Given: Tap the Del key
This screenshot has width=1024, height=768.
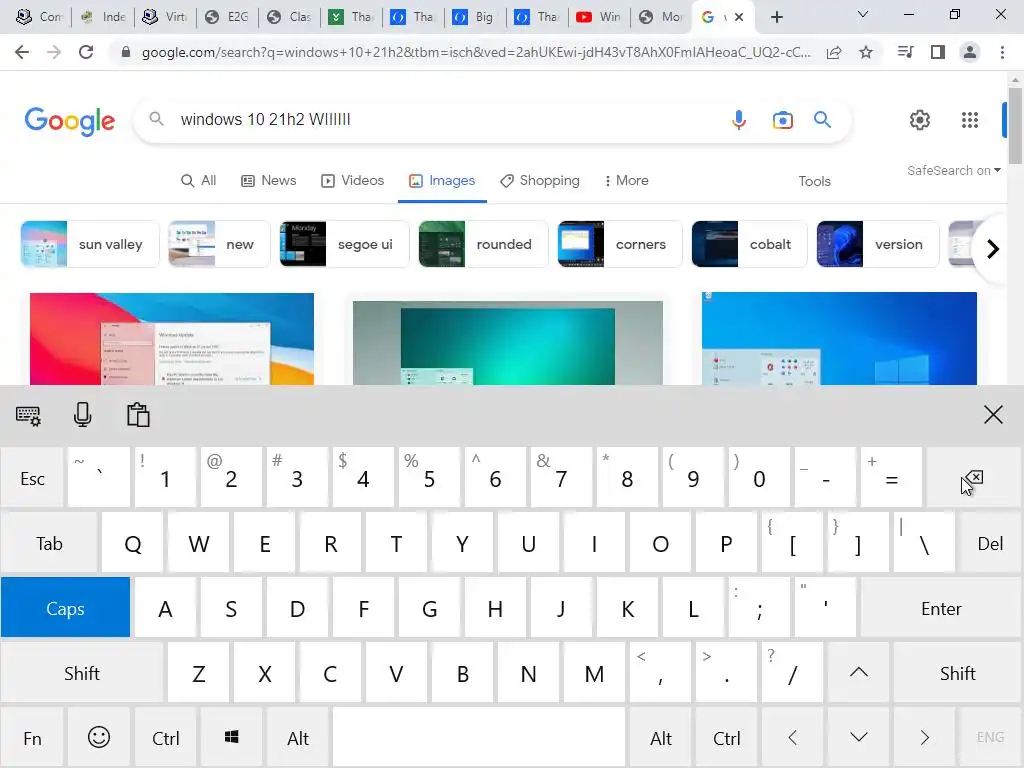Looking at the screenshot, I should pyautogui.click(x=990, y=543).
